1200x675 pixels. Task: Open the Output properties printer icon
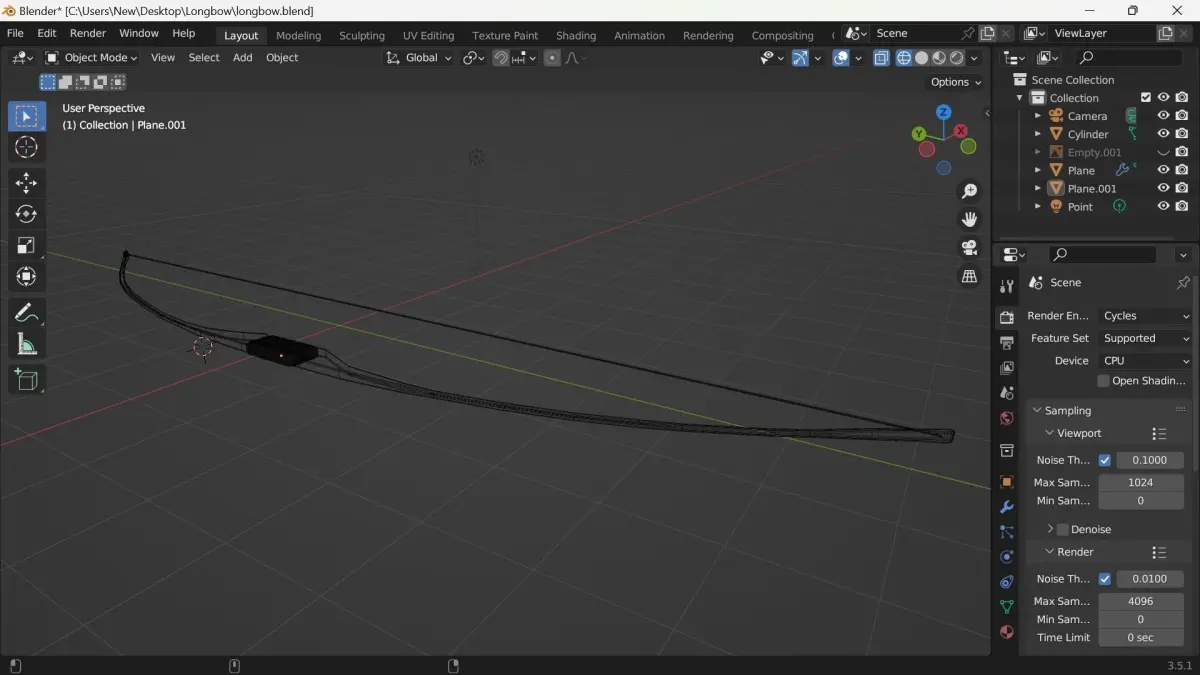1007,343
